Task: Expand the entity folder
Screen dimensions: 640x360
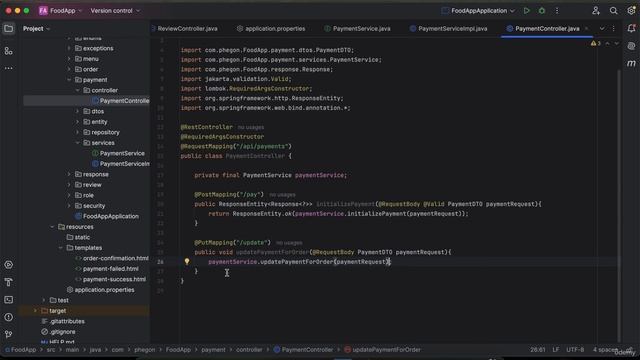Action: (x=77, y=122)
